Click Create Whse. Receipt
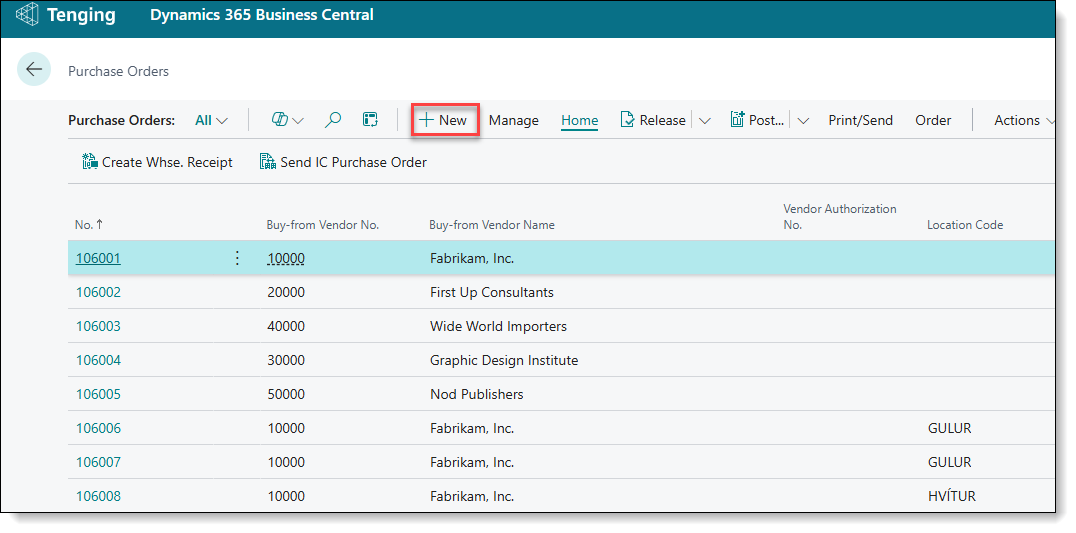 tap(157, 162)
